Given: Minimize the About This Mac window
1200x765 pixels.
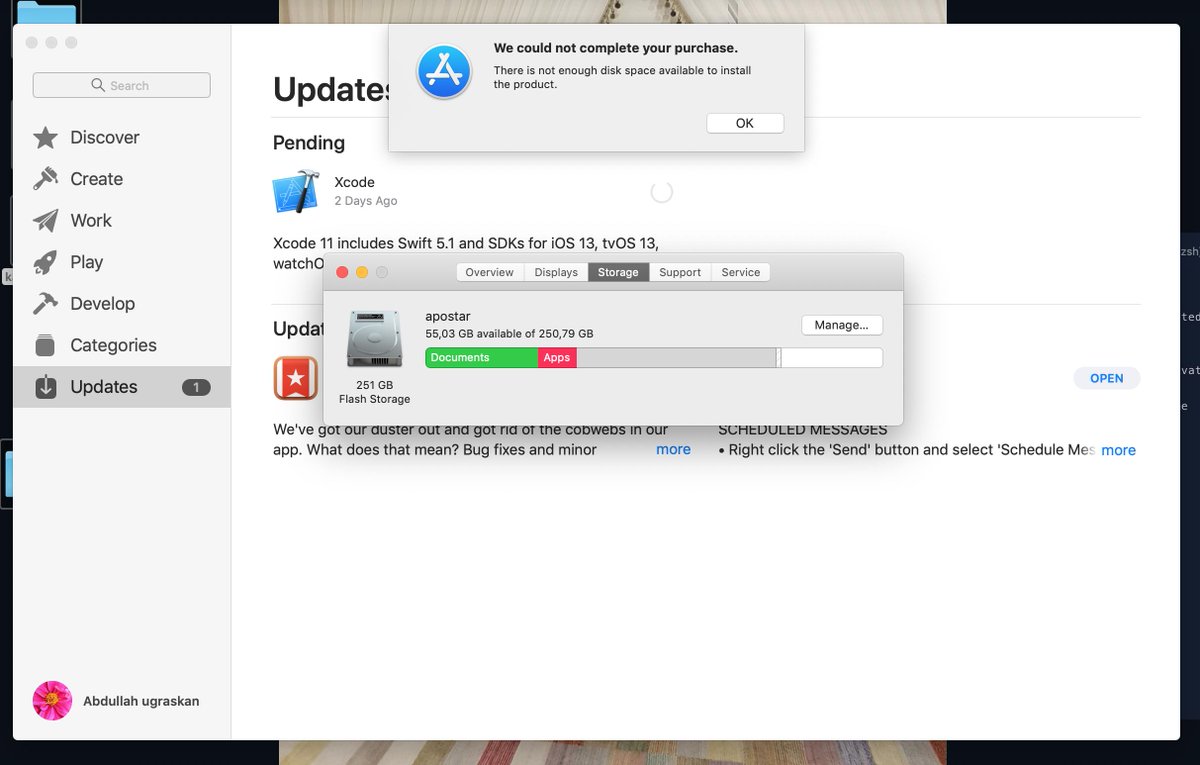Looking at the screenshot, I should pyautogui.click(x=362, y=272).
